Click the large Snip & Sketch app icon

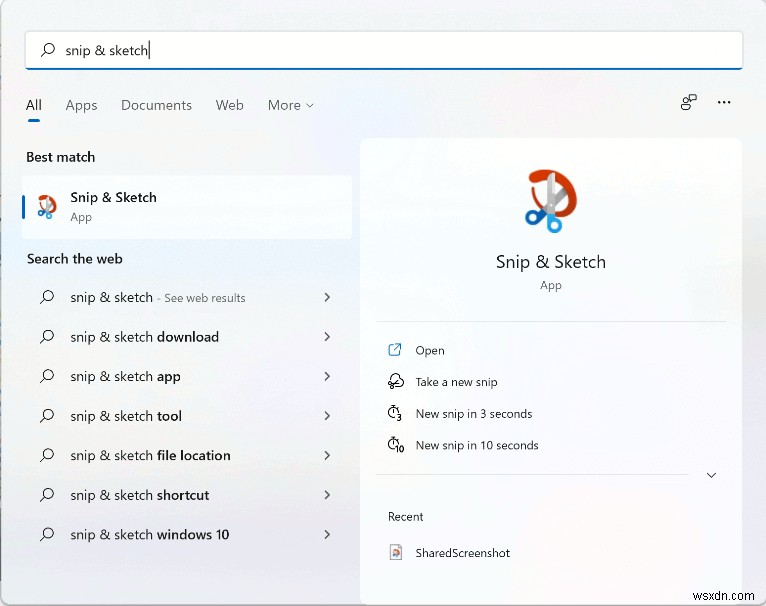[x=551, y=200]
